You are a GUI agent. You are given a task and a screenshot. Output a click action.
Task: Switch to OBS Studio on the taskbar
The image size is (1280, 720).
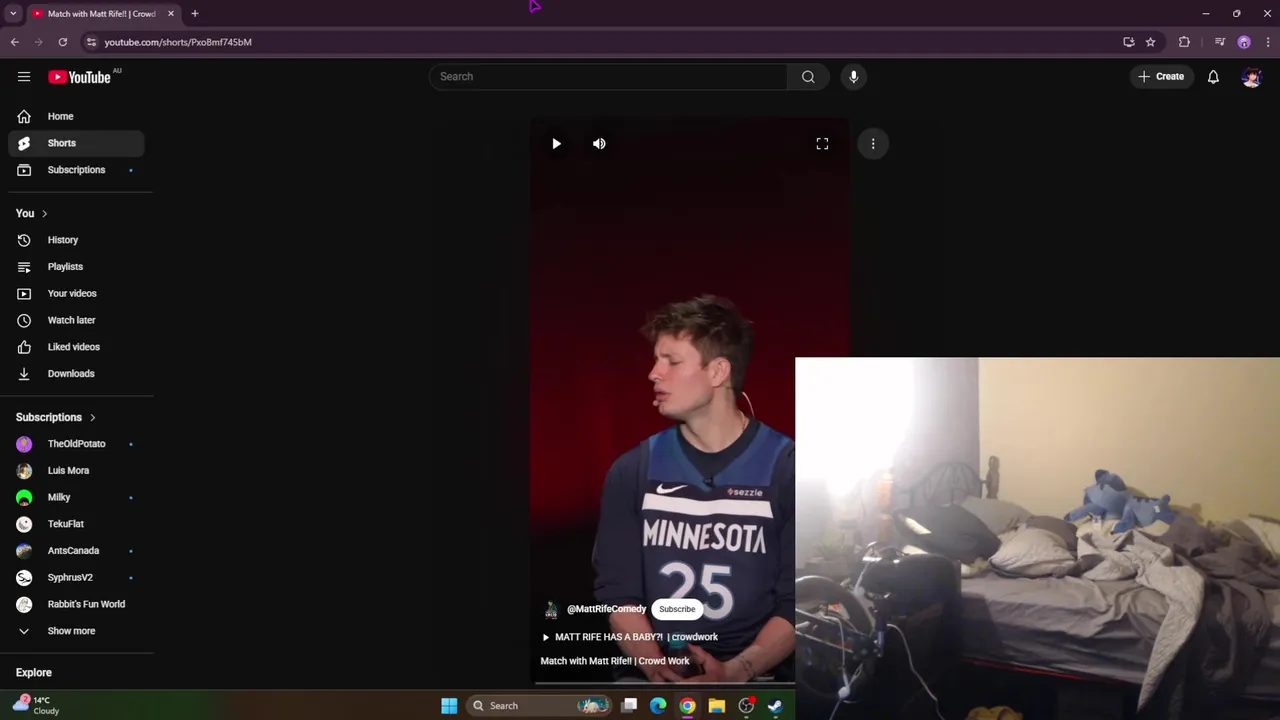coord(746,706)
